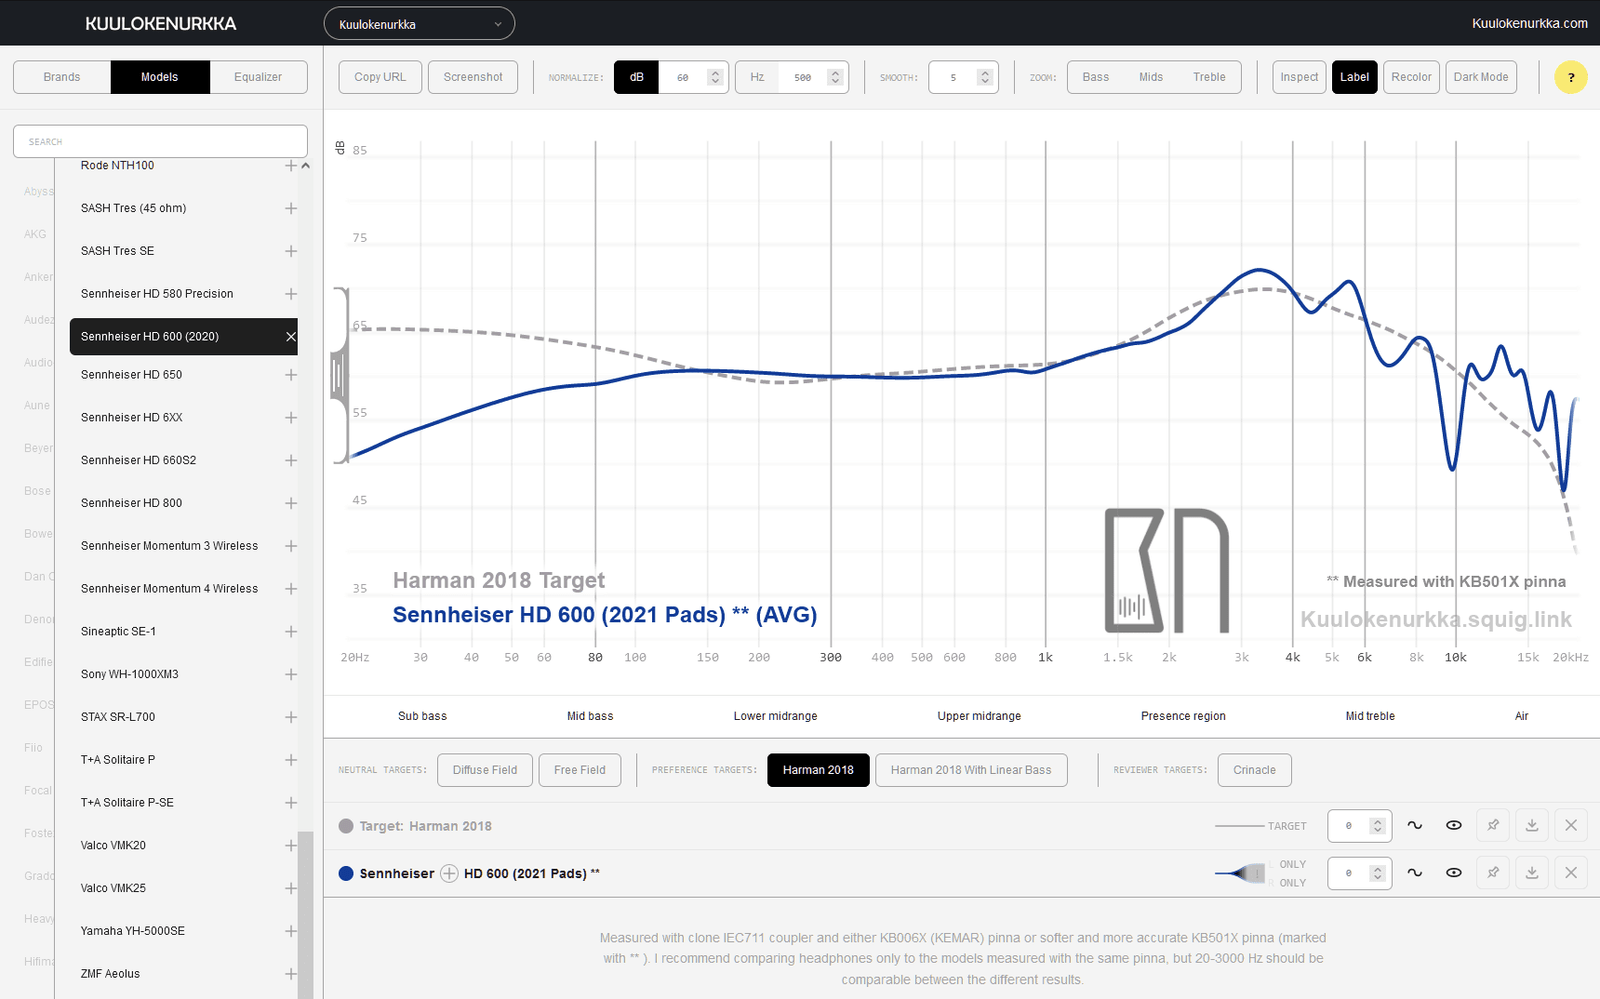Toggle baseline wave icon for Harman target
The height and width of the screenshot is (999, 1600).
pos(1415,825)
